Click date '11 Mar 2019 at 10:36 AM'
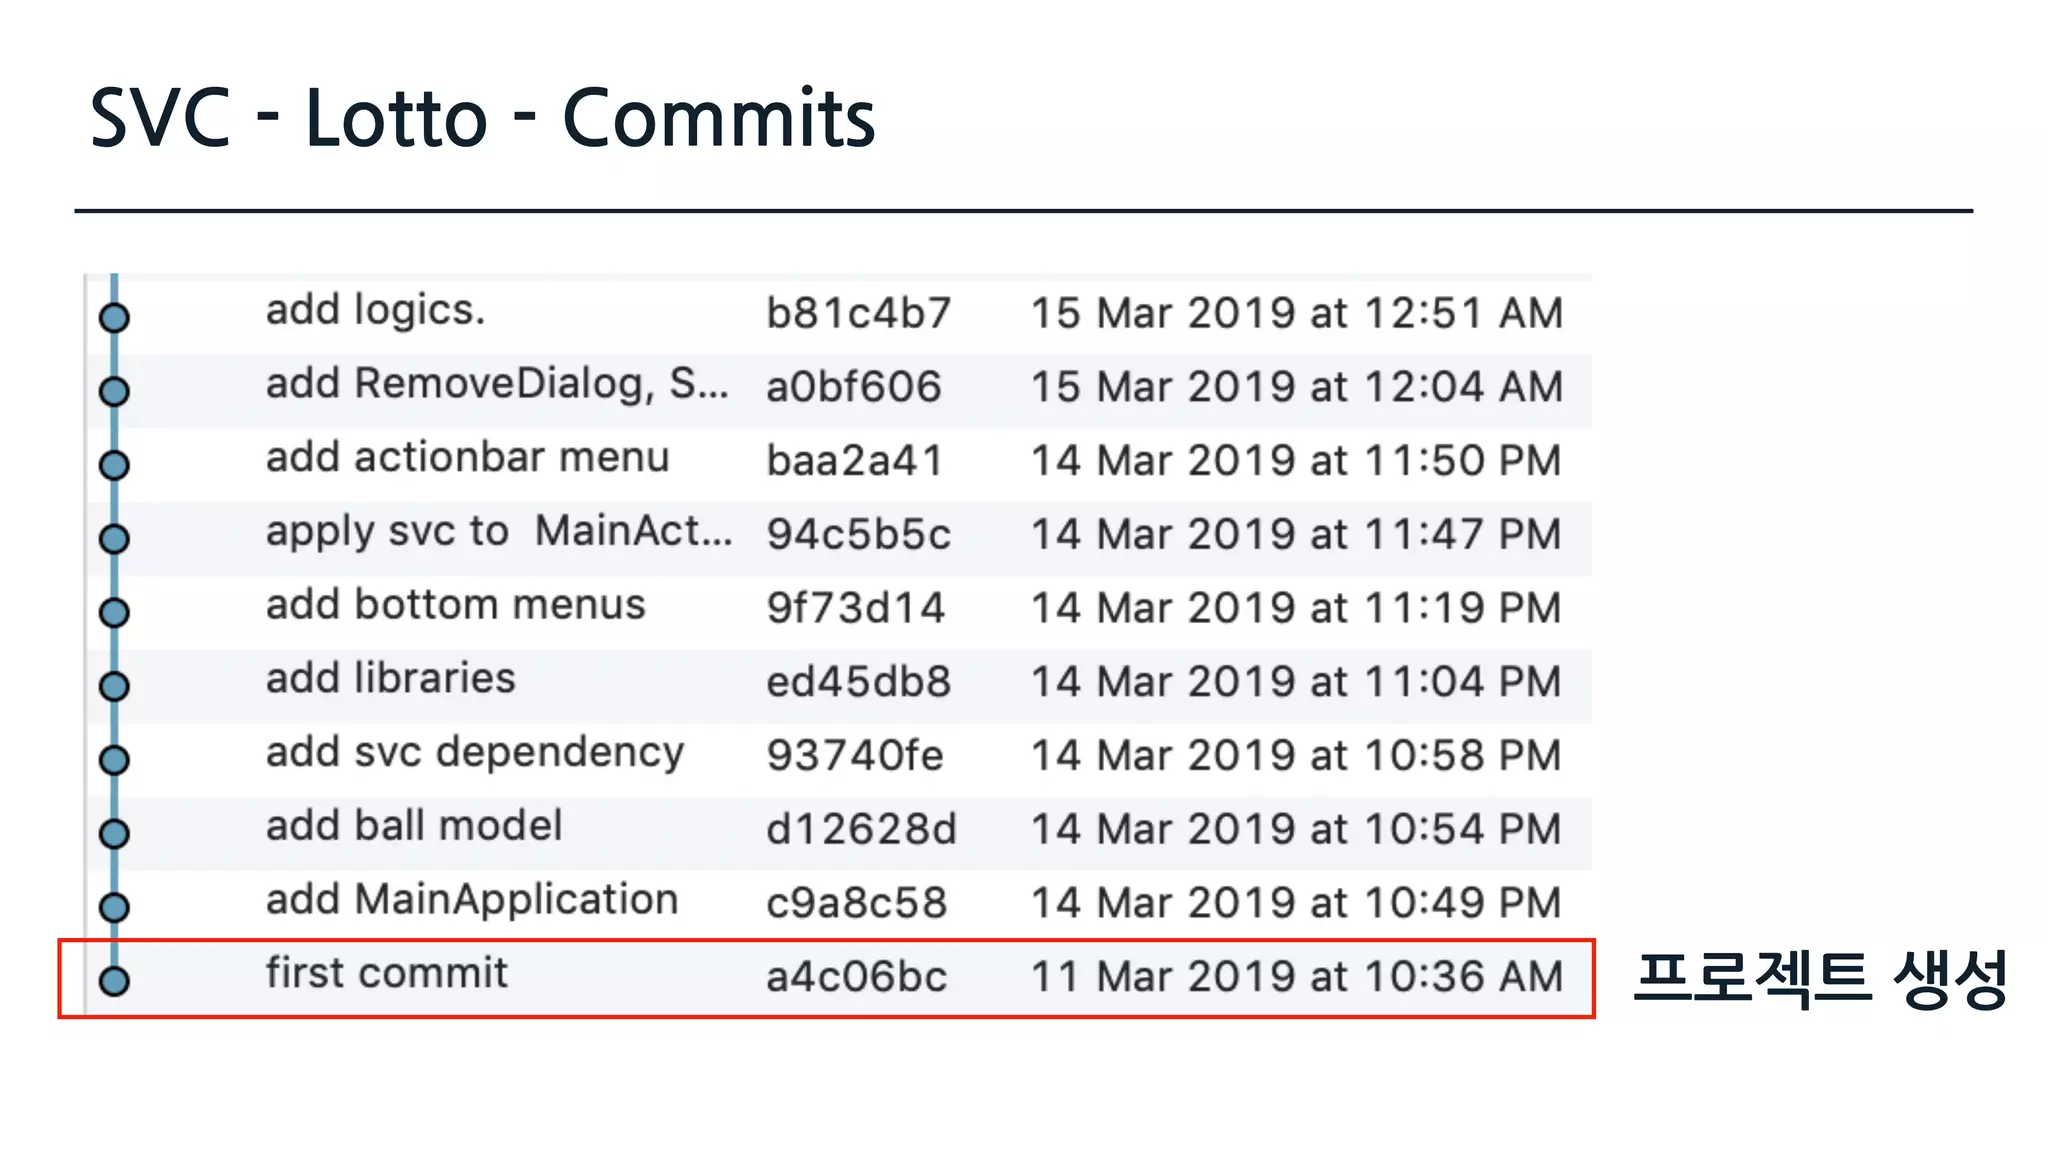The height and width of the screenshot is (1152, 2048). point(1297,977)
